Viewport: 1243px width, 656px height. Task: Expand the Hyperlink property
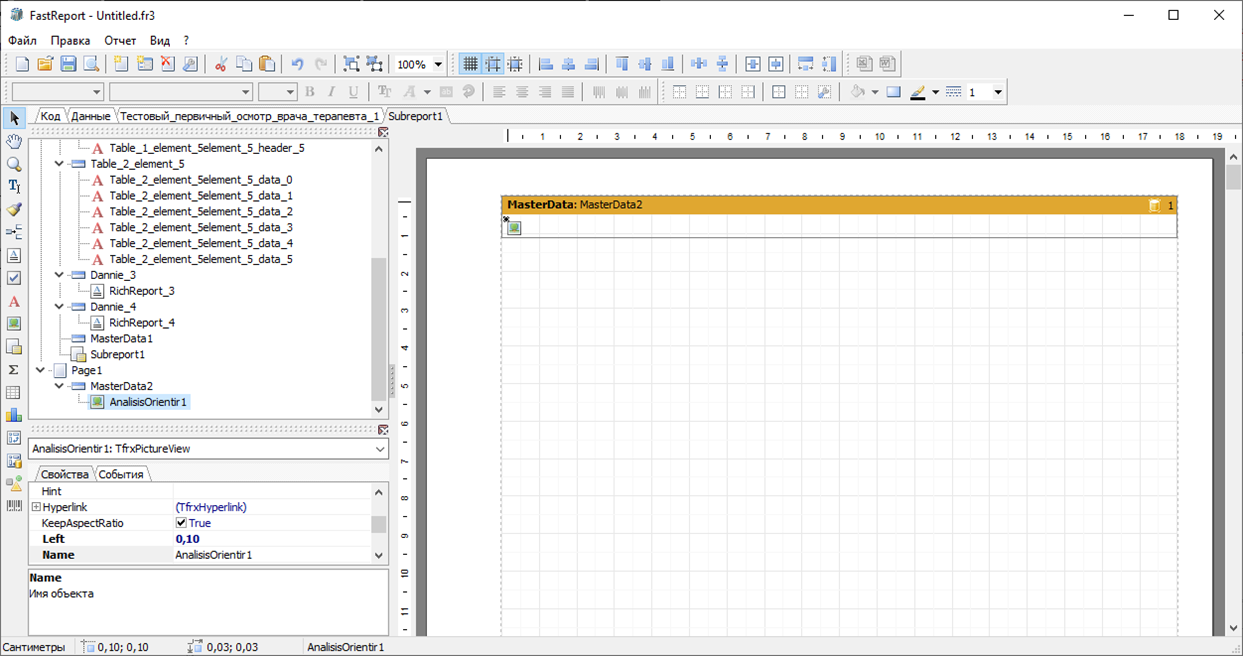pyautogui.click(x=35, y=508)
